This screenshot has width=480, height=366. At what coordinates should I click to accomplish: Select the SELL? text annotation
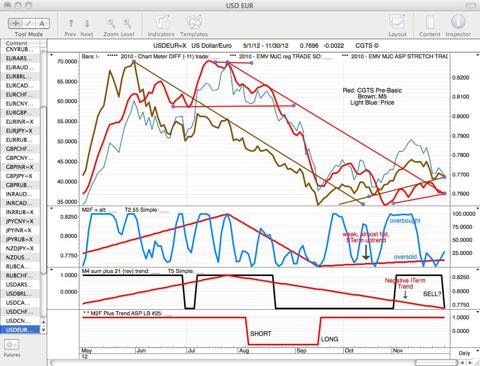pyautogui.click(x=432, y=294)
